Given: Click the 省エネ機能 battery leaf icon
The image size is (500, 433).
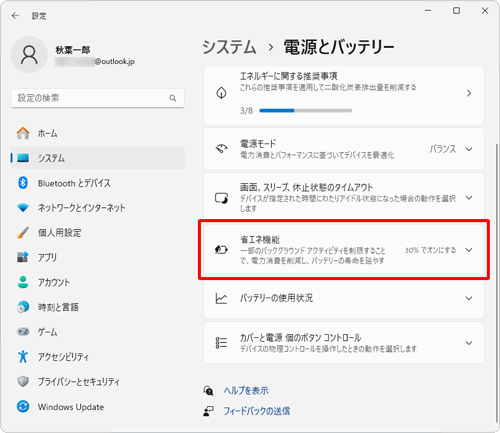Looking at the screenshot, I should click(x=221, y=249).
